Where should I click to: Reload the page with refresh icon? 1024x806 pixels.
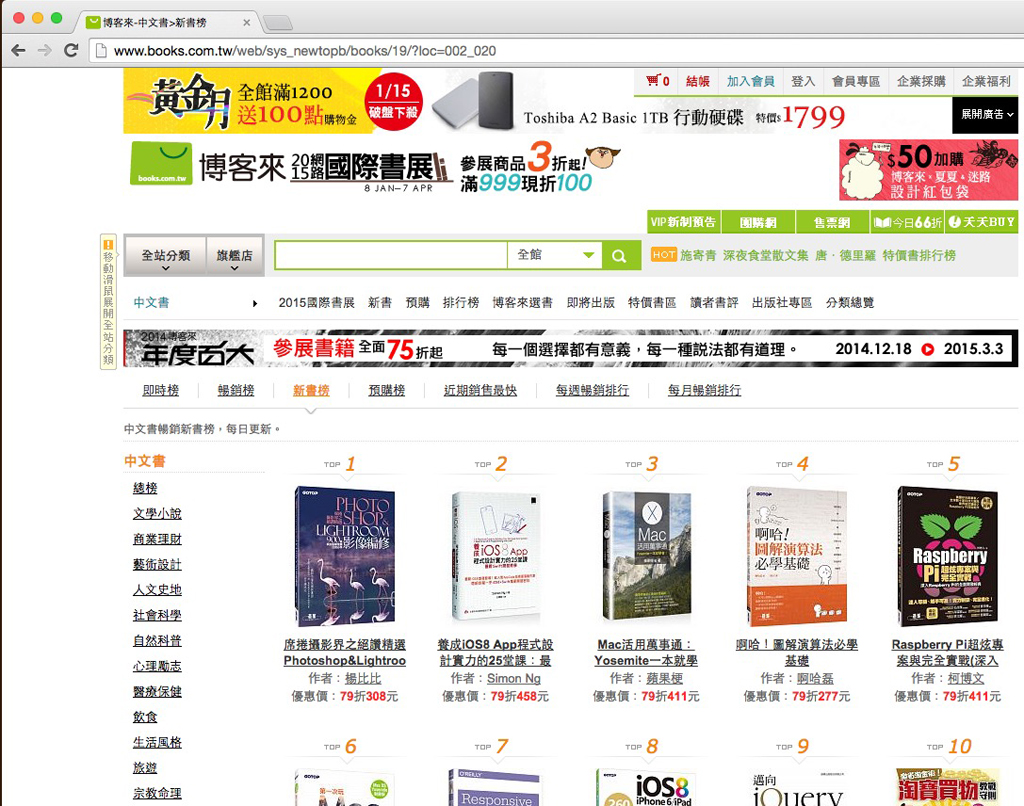pyautogui.click(x=71, y=50)
